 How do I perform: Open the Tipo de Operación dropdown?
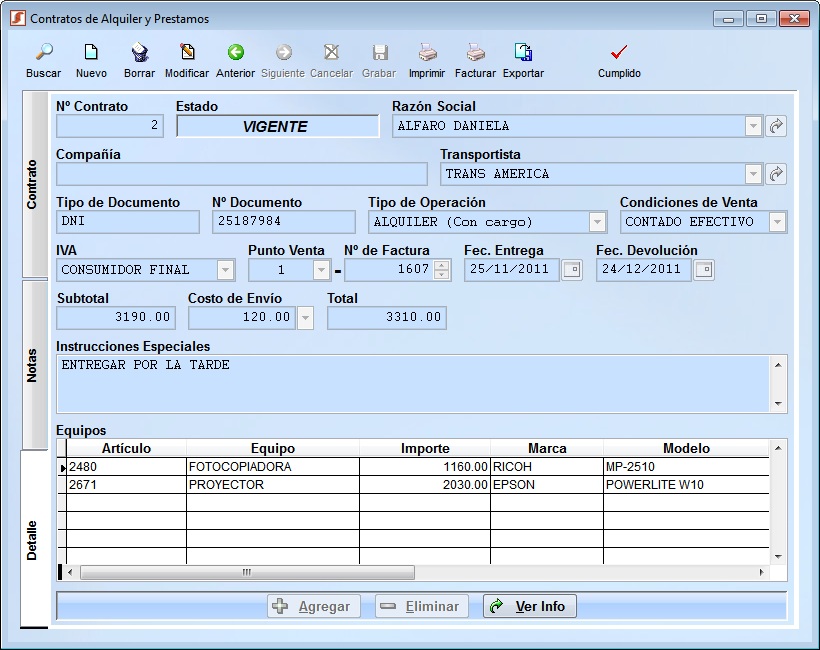tap(597, 222)
